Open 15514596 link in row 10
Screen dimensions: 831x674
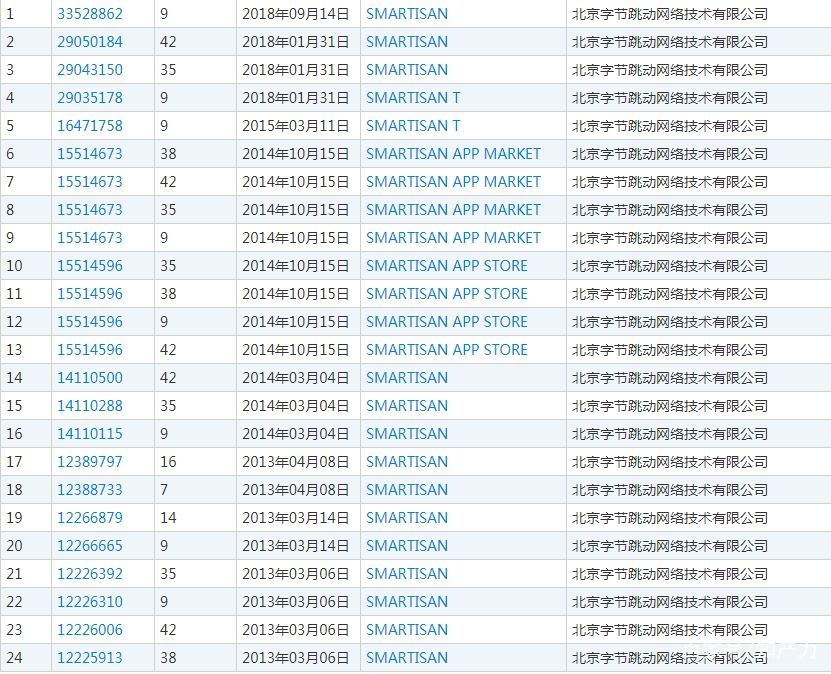(90, 266)
